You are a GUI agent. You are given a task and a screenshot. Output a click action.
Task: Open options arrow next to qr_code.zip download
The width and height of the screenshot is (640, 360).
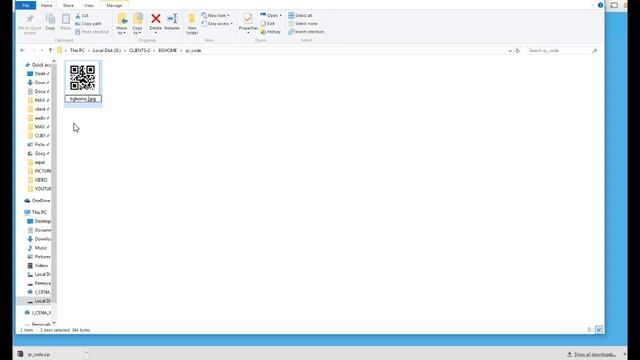(87, 353)
